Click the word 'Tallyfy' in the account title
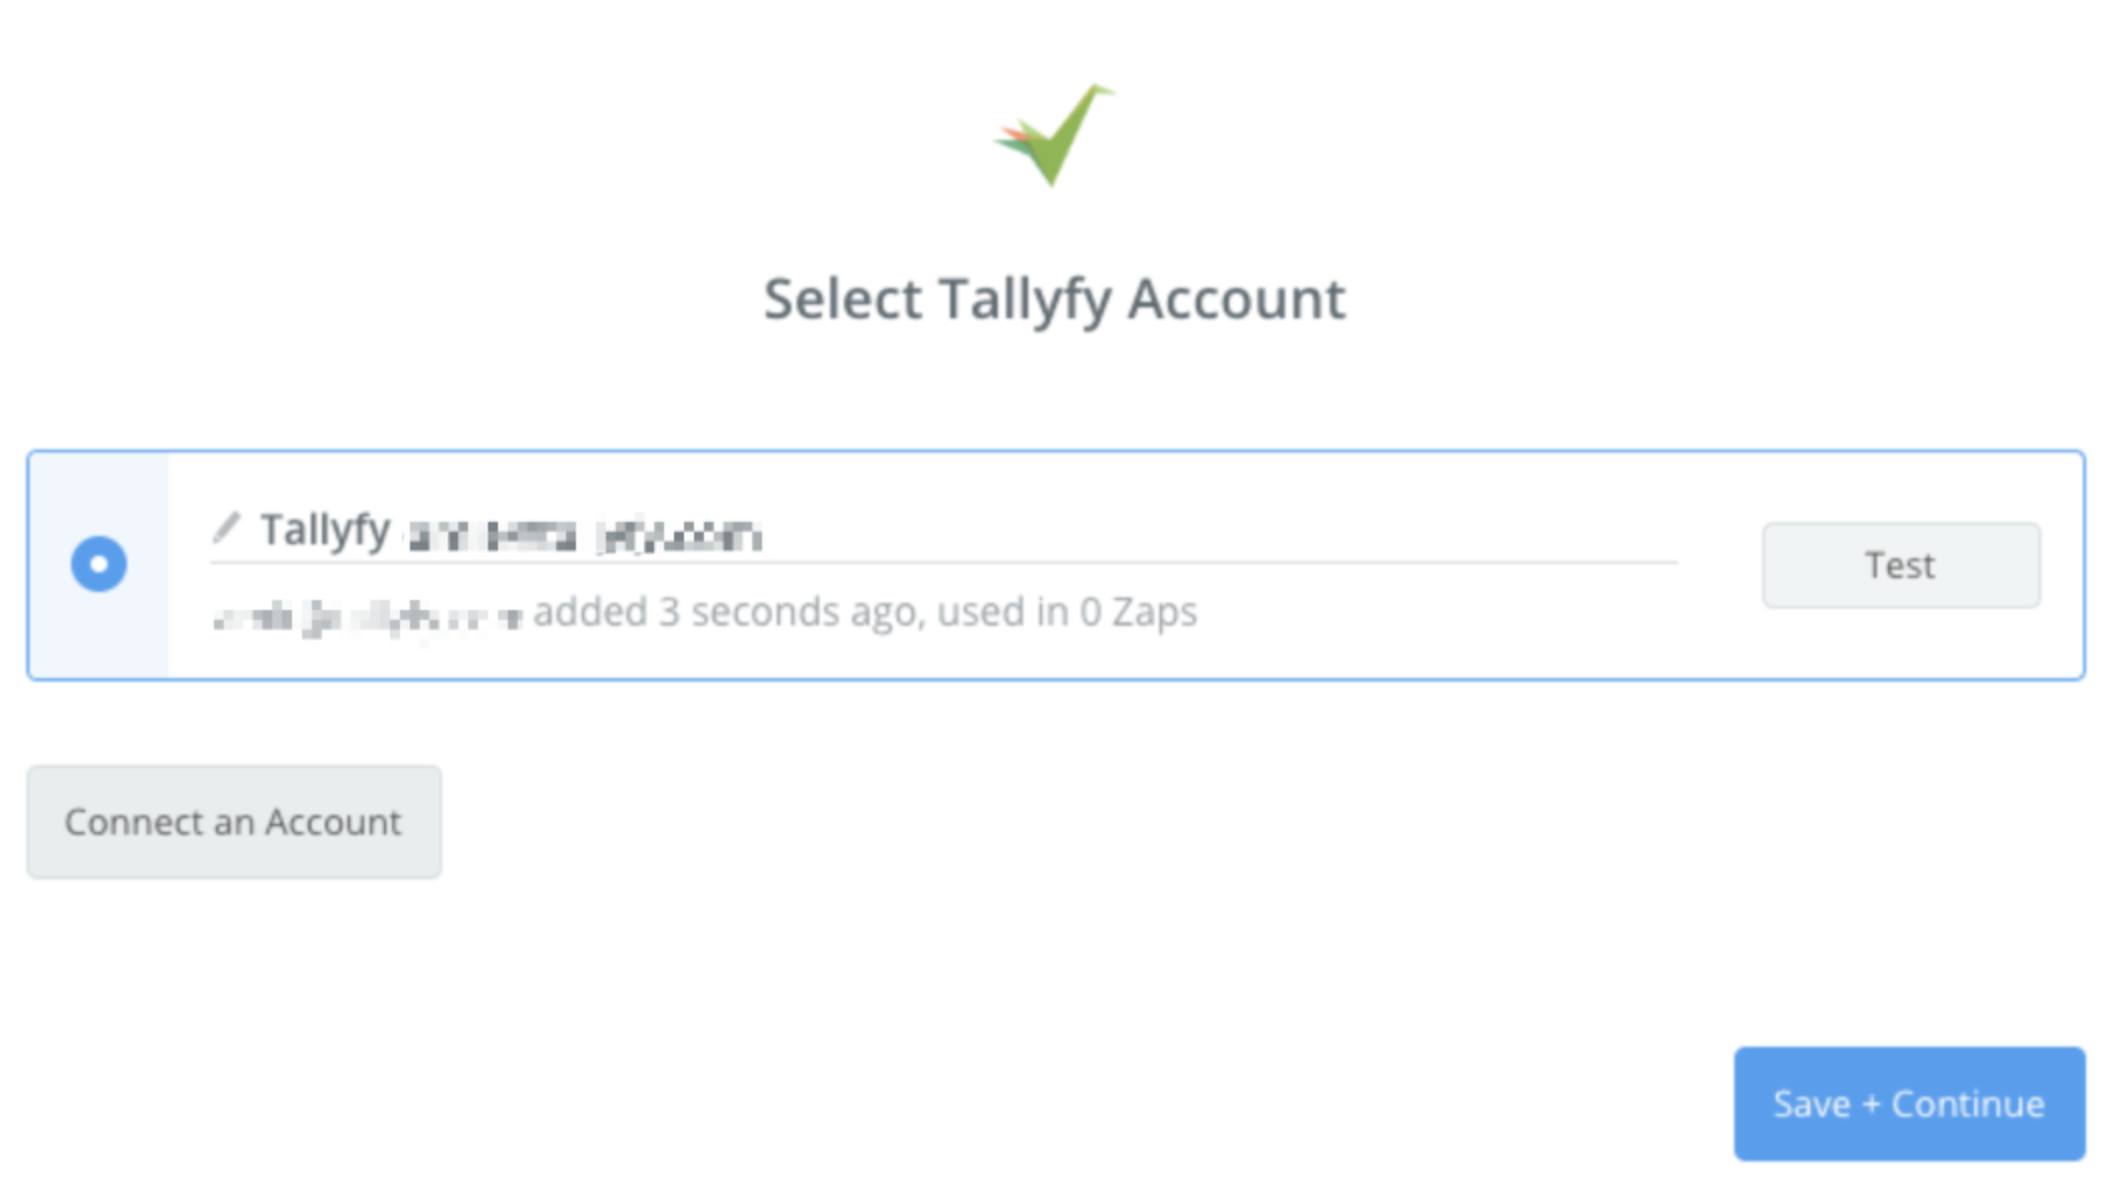The width and height of the screenshot is (2116, 1204). pos(325,530)
